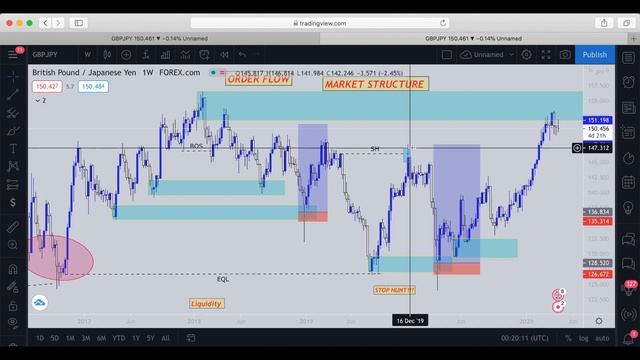Go back in Safari browser

coord(46,23)
